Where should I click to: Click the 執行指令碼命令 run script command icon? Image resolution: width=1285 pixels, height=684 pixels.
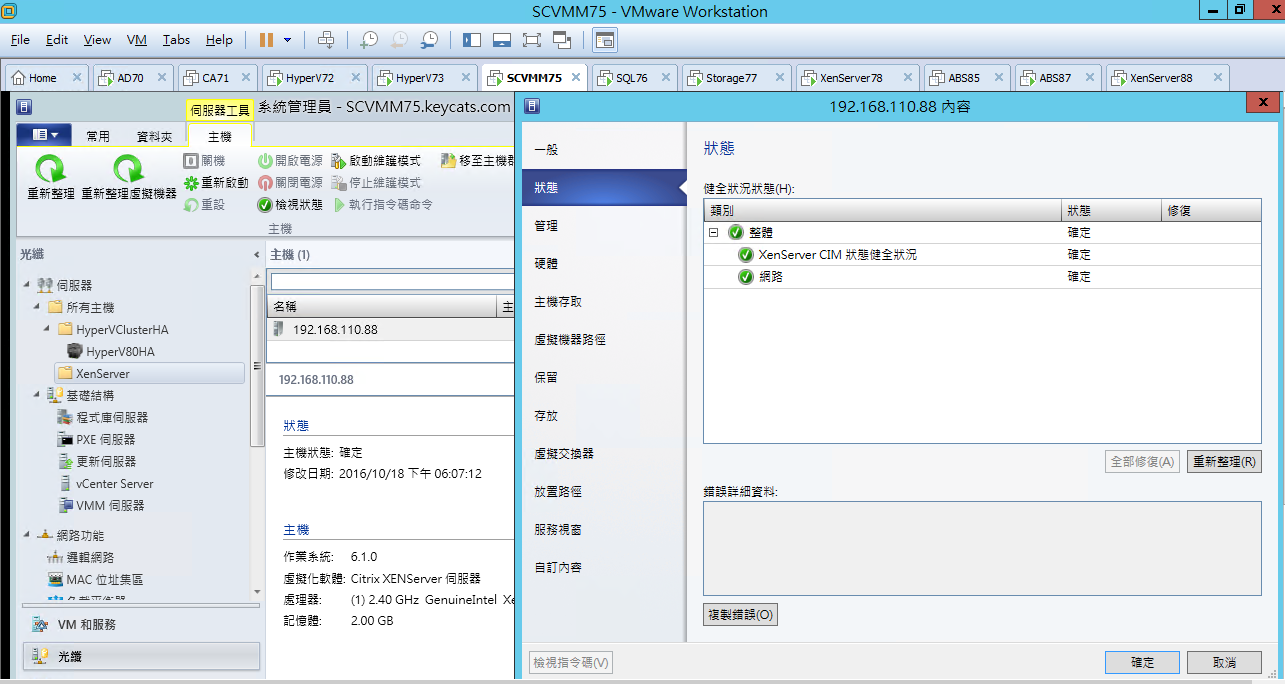click(339, 205)
